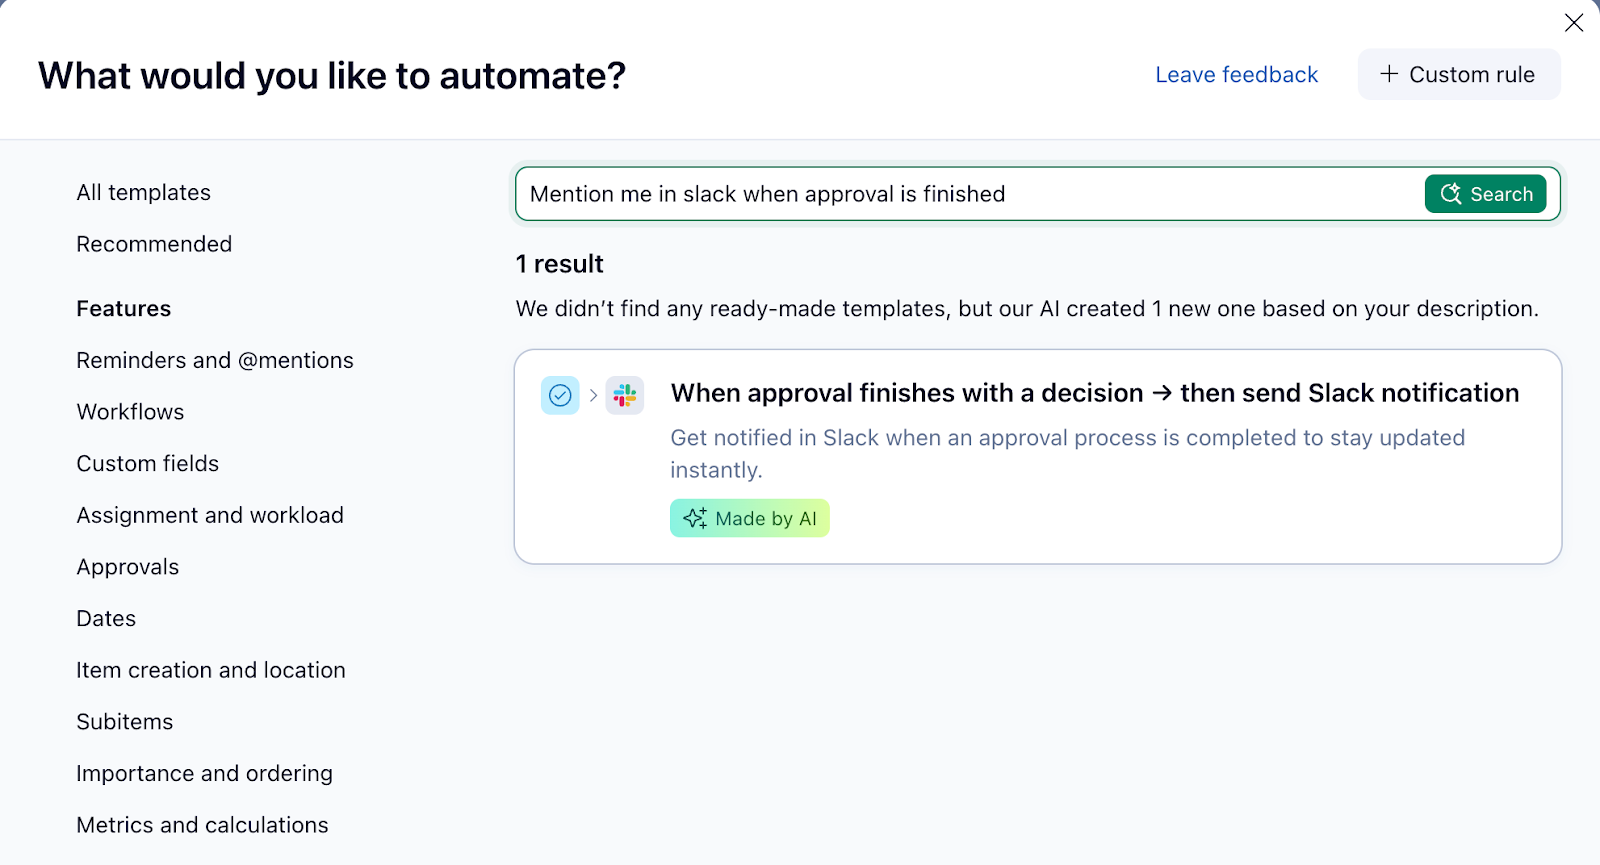This screenshot has width=1600, height=865.
Task: Close the automation dialog with X
Action: click(x=1574, y=22)
